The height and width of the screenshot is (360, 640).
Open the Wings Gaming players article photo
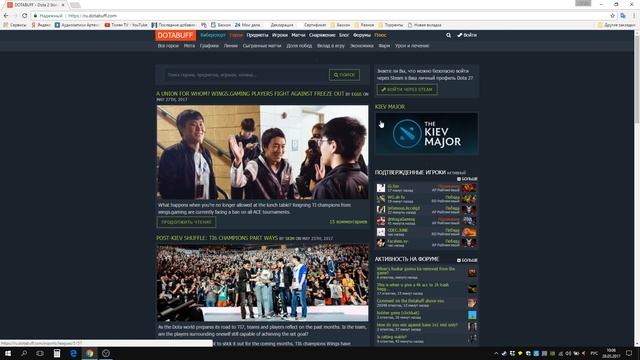262,152
